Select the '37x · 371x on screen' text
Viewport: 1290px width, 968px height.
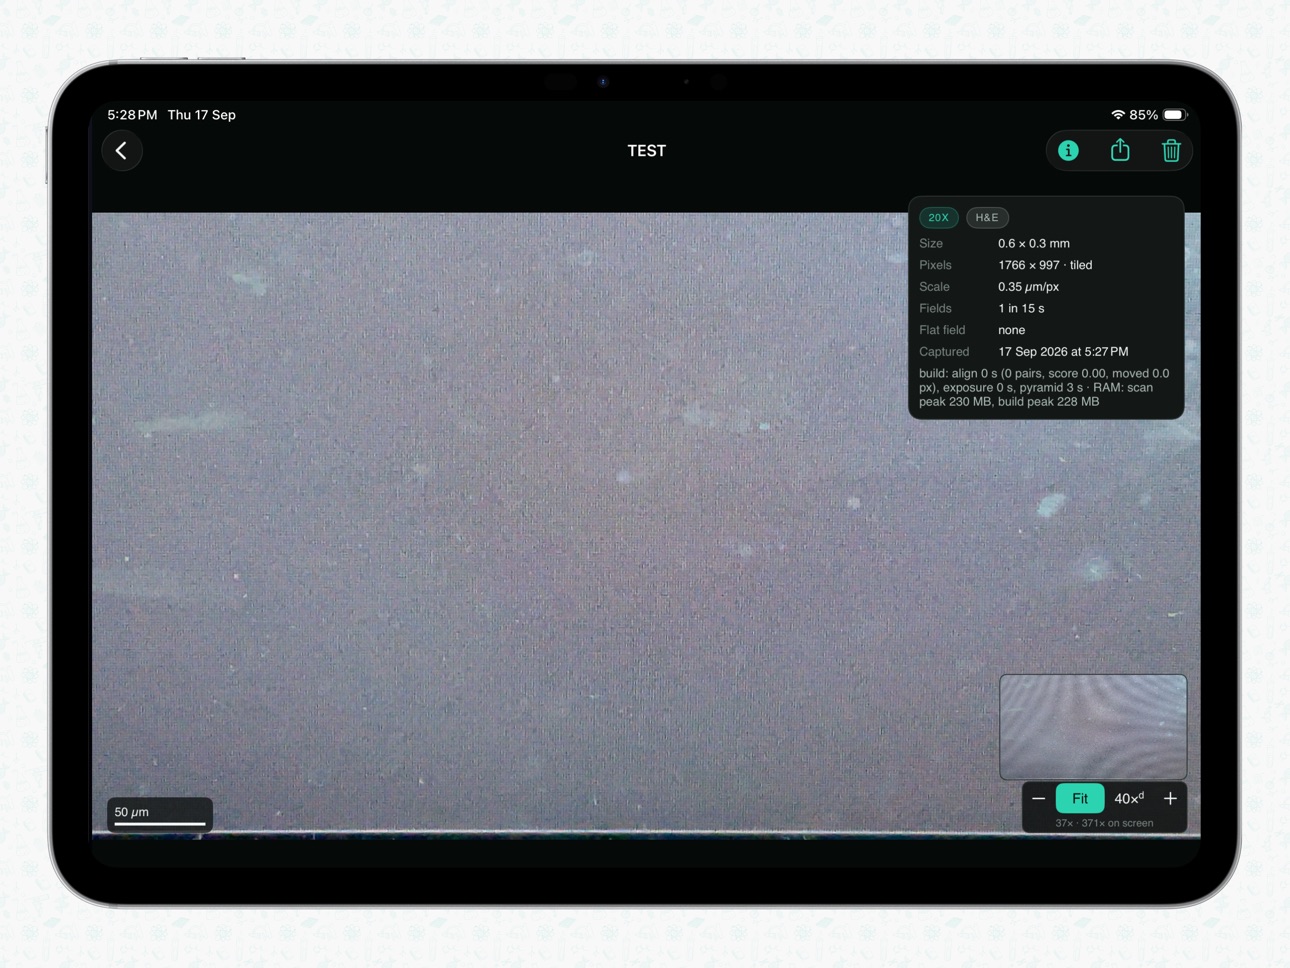click(1104, 823)
